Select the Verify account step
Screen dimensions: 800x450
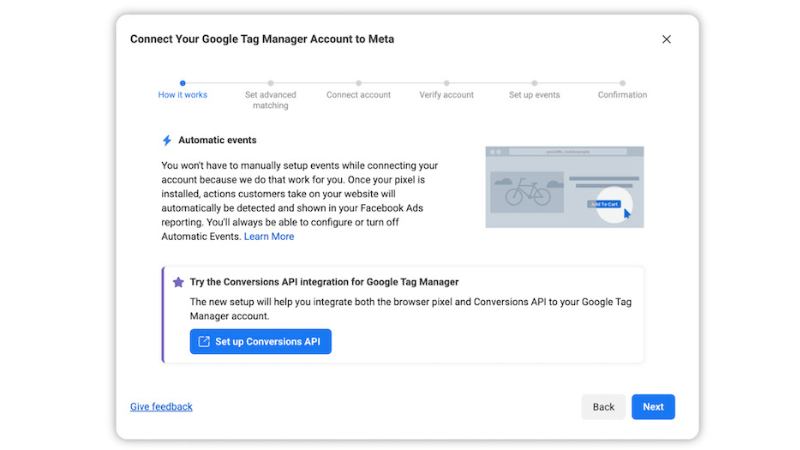click(446, 95)
